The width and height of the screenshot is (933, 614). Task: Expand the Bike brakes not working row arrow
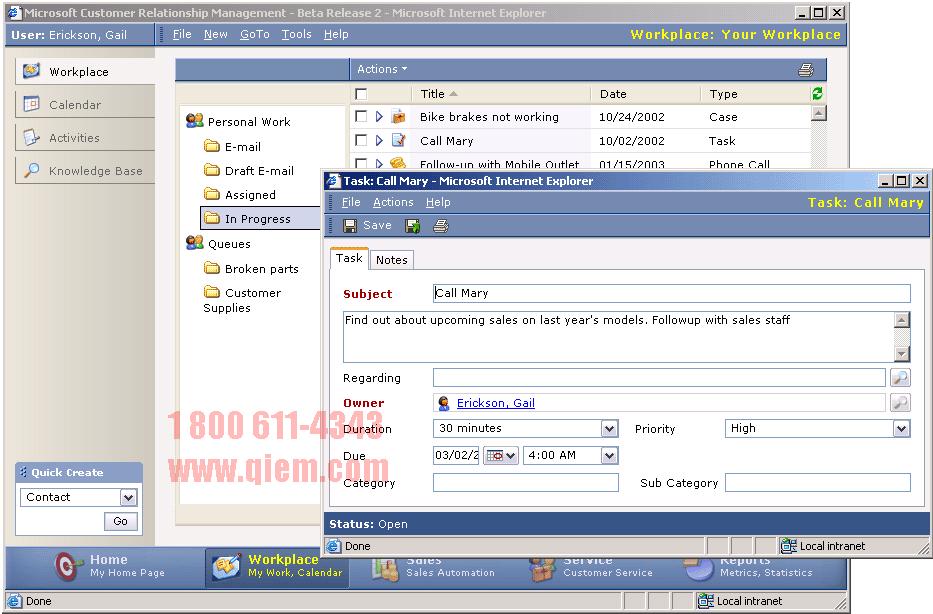pyautogui.click(x=379, y=117)
